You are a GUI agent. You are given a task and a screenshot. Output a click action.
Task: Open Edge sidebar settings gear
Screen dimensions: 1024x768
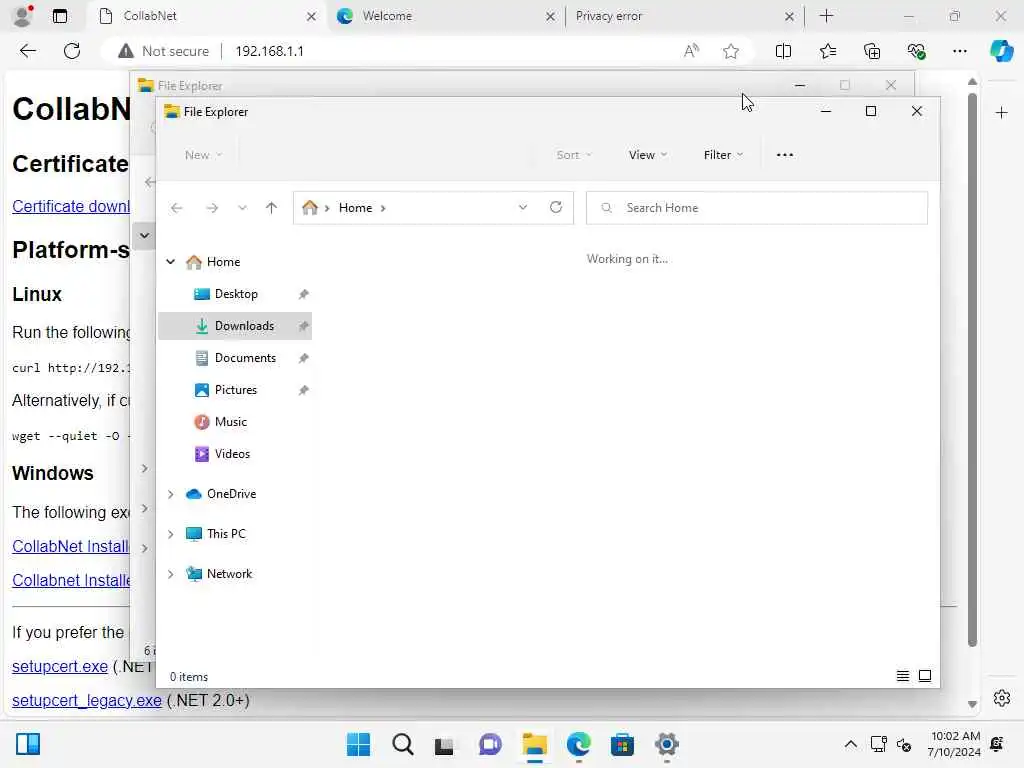click(1002, 698)
